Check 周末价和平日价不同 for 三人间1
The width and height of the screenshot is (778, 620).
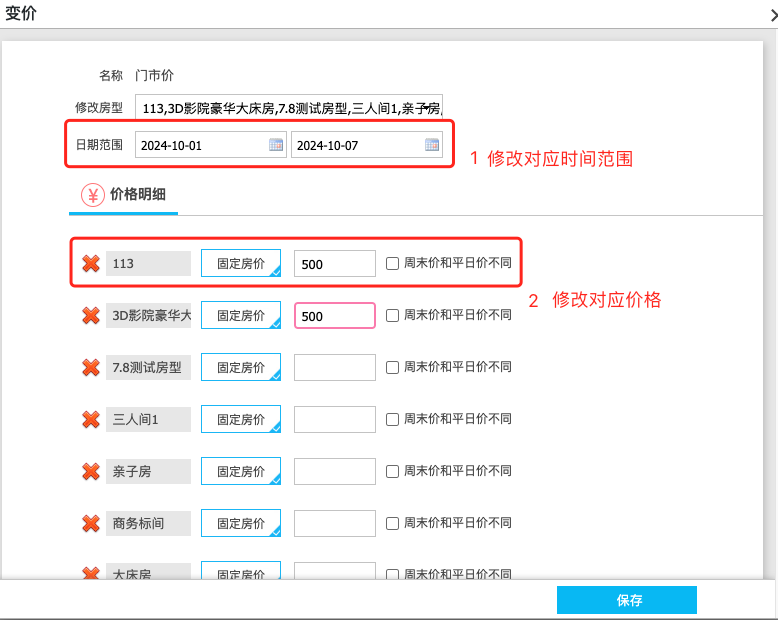tap(392, 420)
